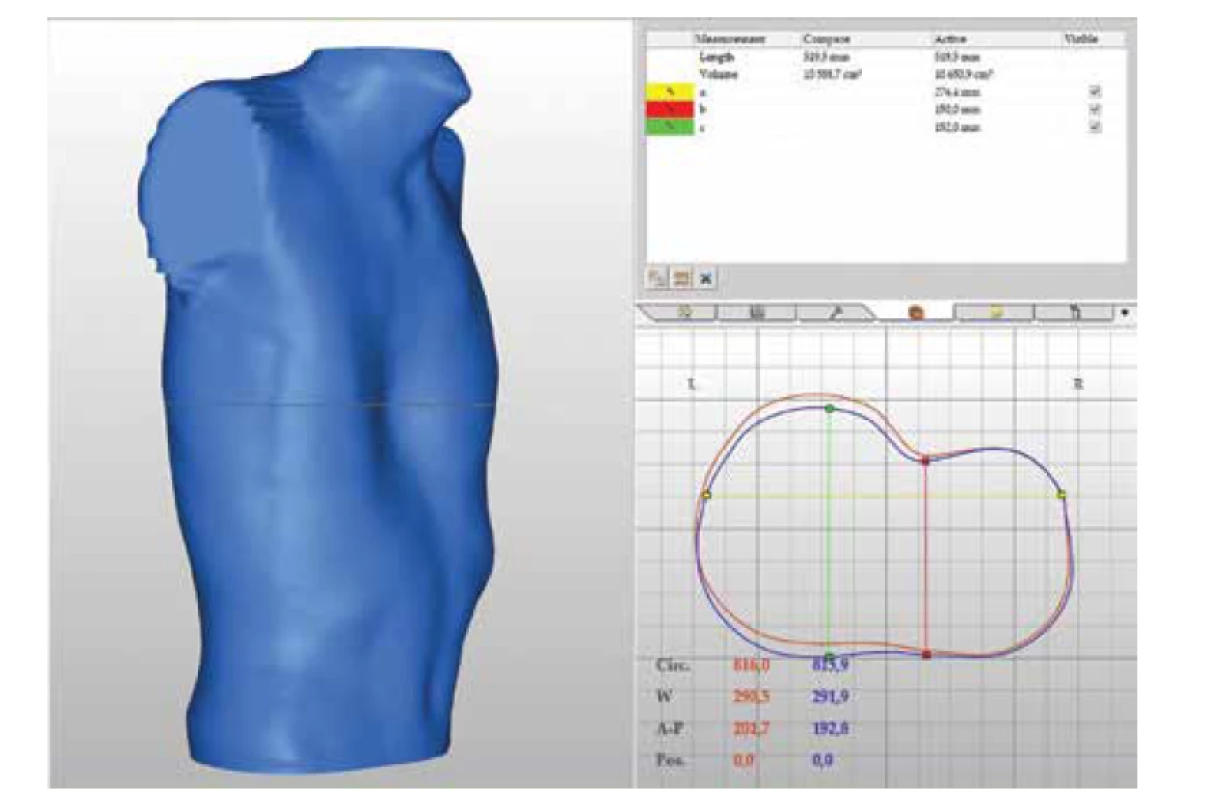Select the Length row label
Viewport: 1209px width, 800px height.
[717, 57]
